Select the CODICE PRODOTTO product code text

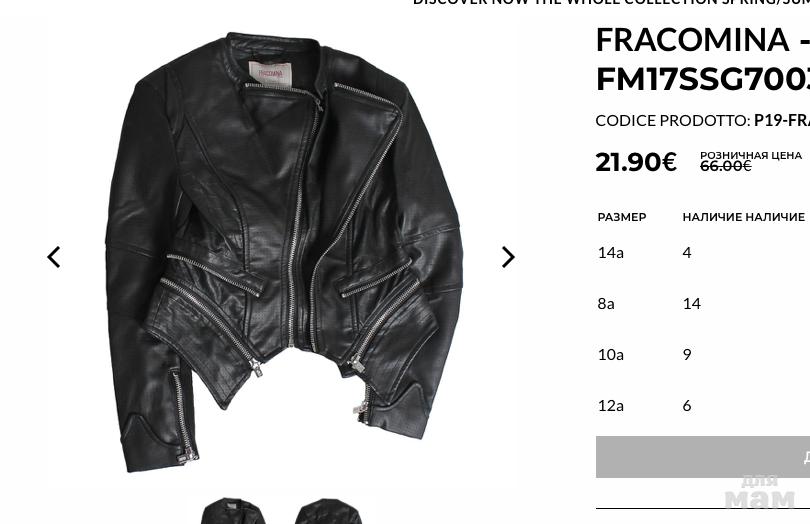tap(703, 120)
